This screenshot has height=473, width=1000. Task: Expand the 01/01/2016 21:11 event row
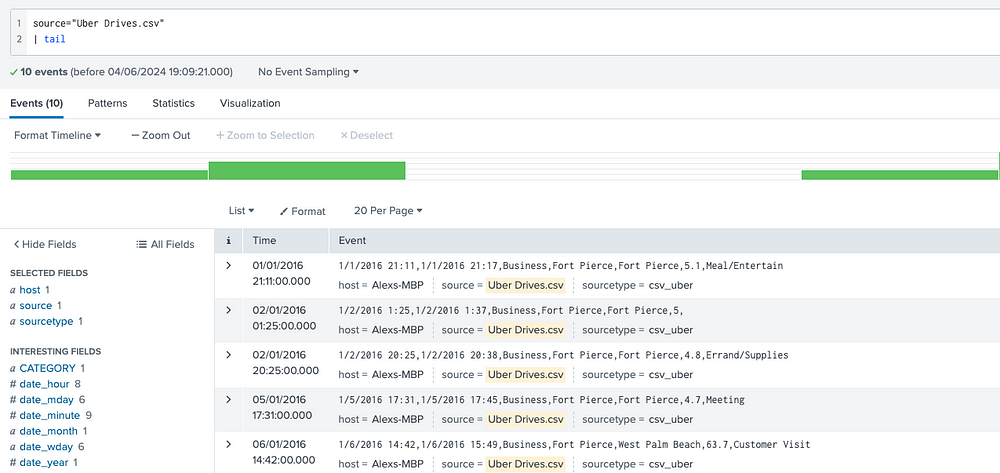[228, 265]
